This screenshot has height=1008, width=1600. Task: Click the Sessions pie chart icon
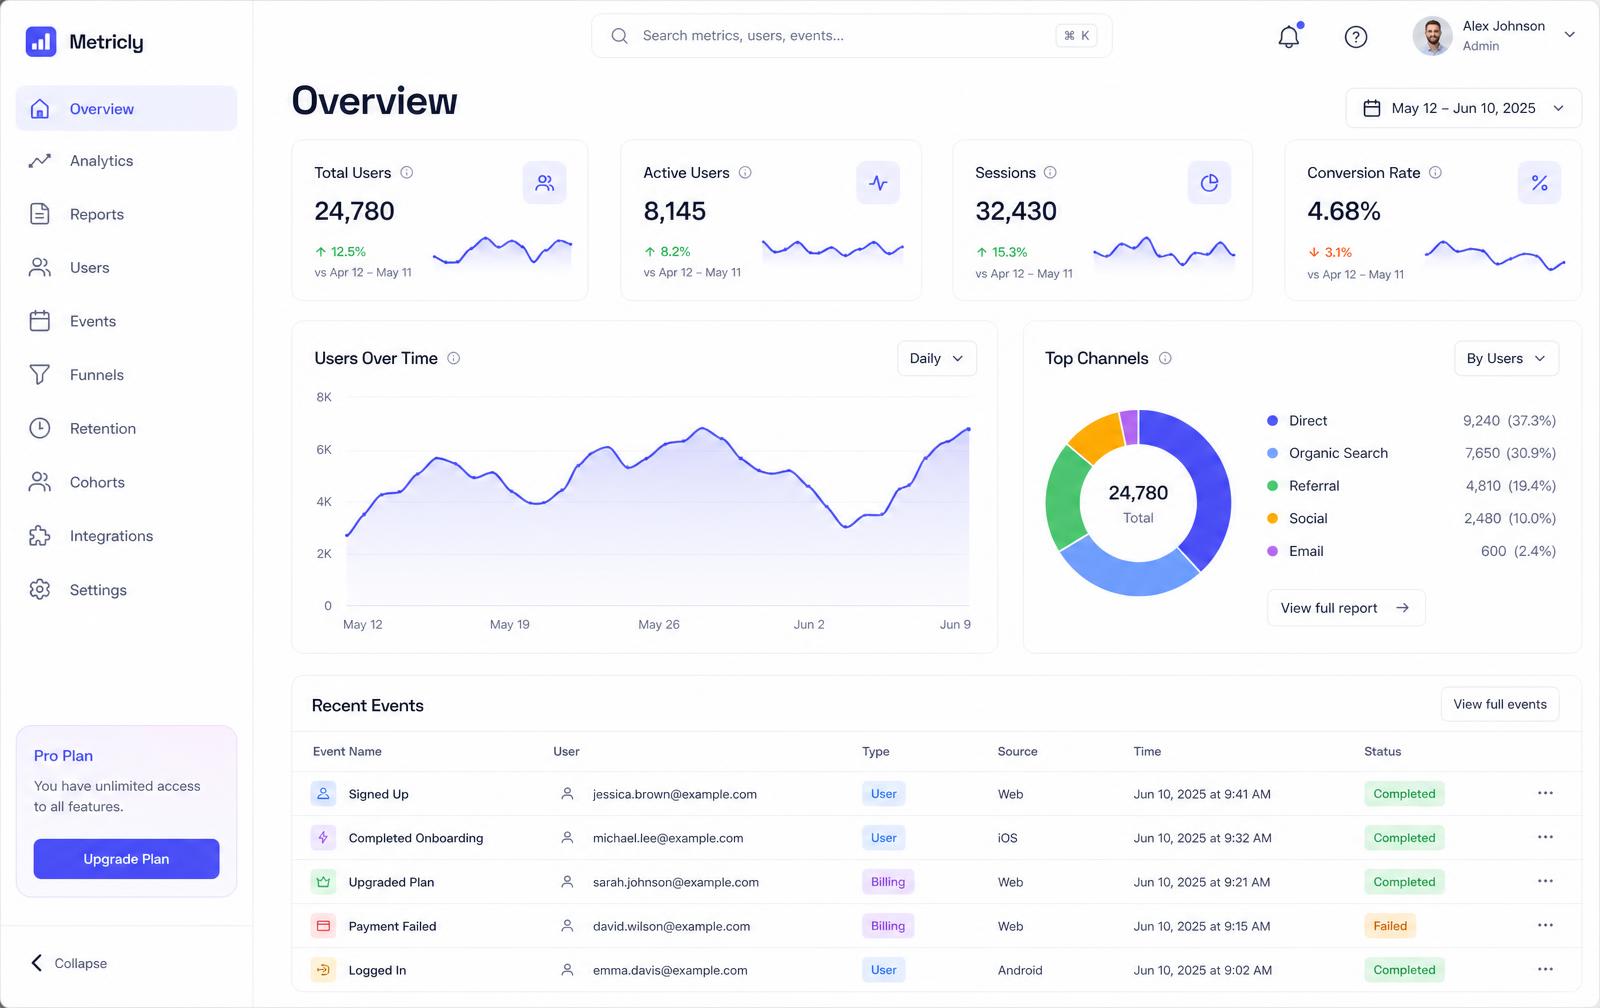(x=1210, y=183)
